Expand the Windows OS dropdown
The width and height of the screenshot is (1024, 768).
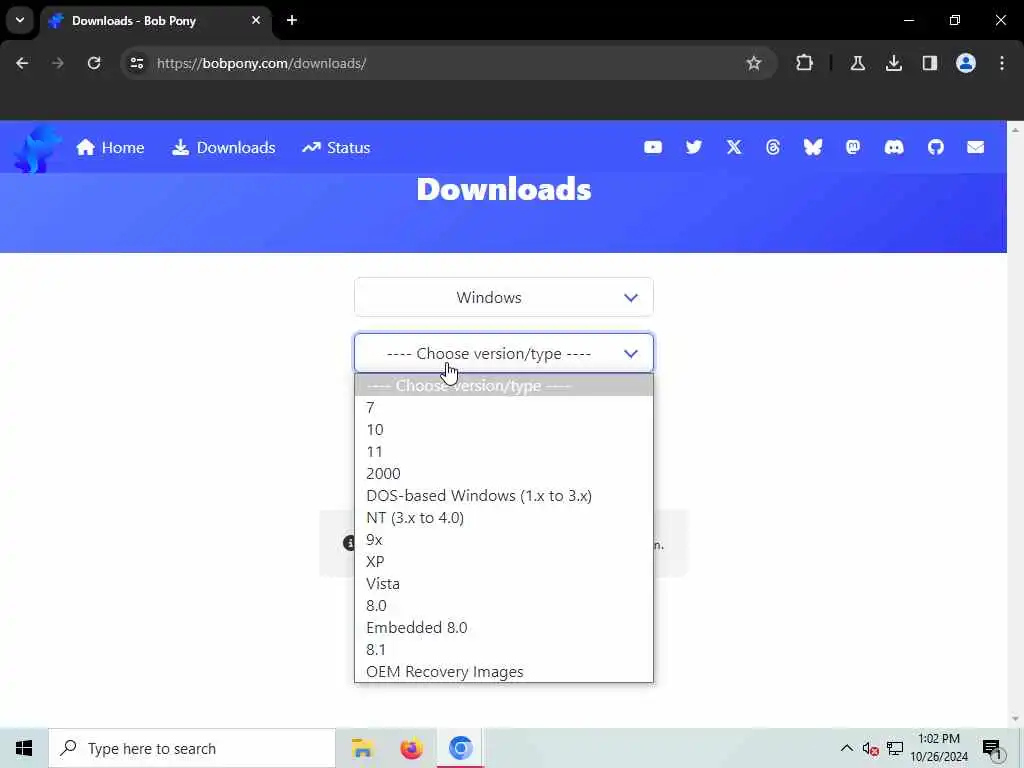click(504, 297)
